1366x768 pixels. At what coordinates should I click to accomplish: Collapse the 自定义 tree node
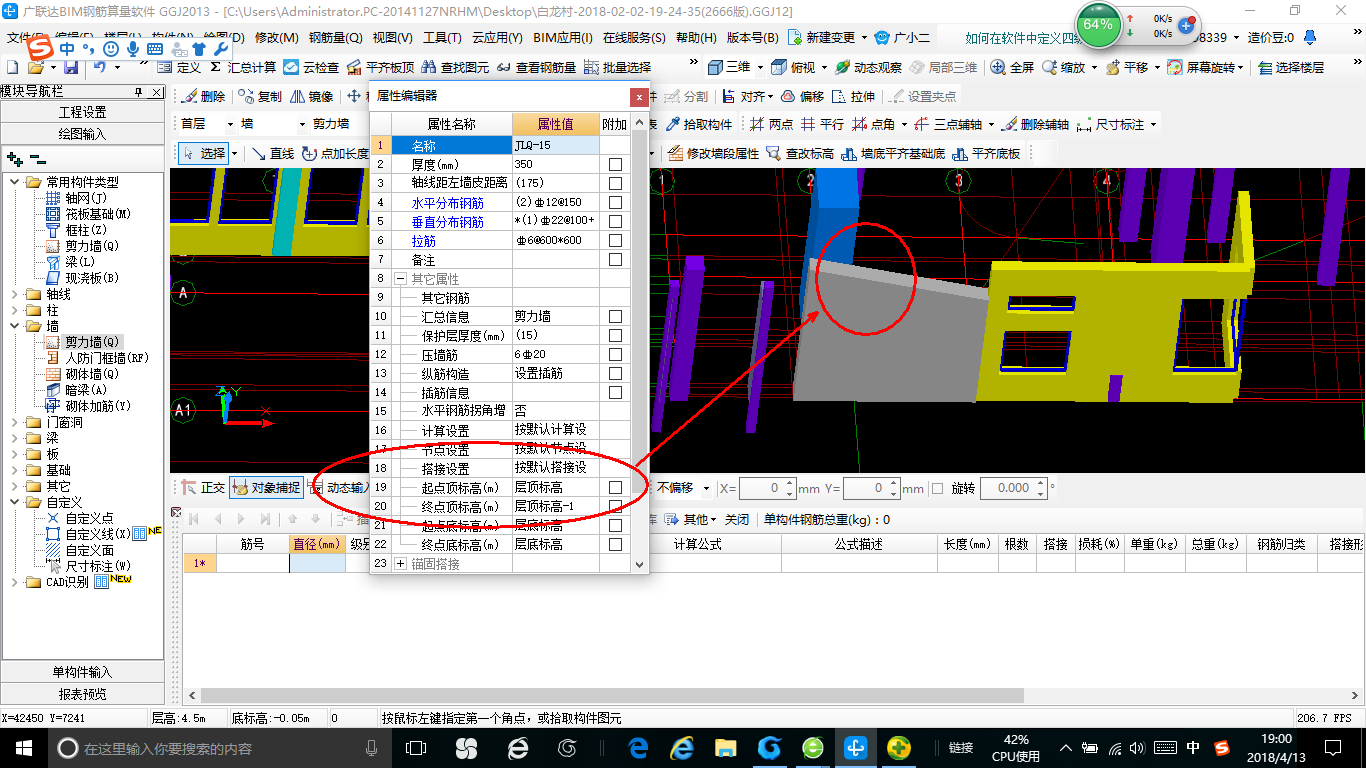tap(15, 502)
